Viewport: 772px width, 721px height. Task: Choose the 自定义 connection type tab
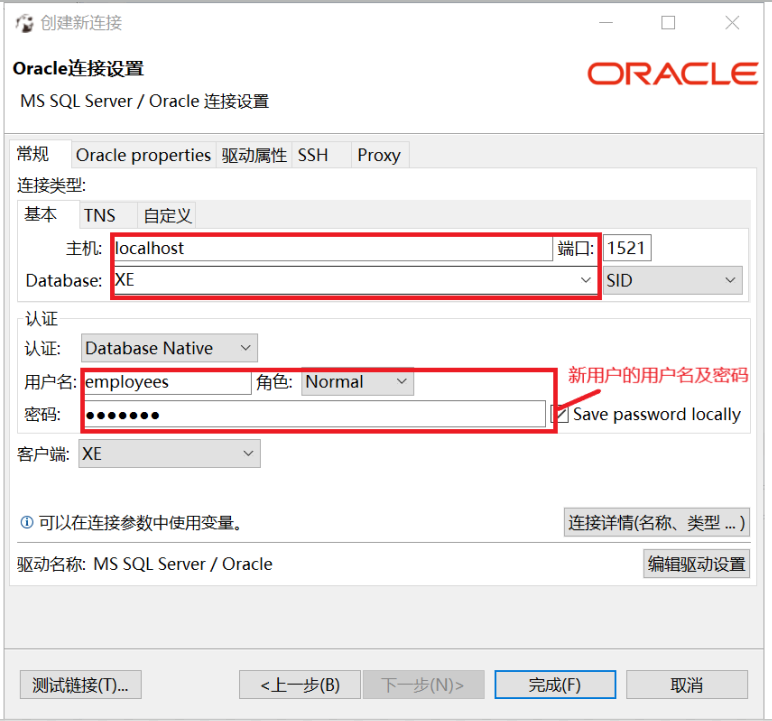(167, 216)
